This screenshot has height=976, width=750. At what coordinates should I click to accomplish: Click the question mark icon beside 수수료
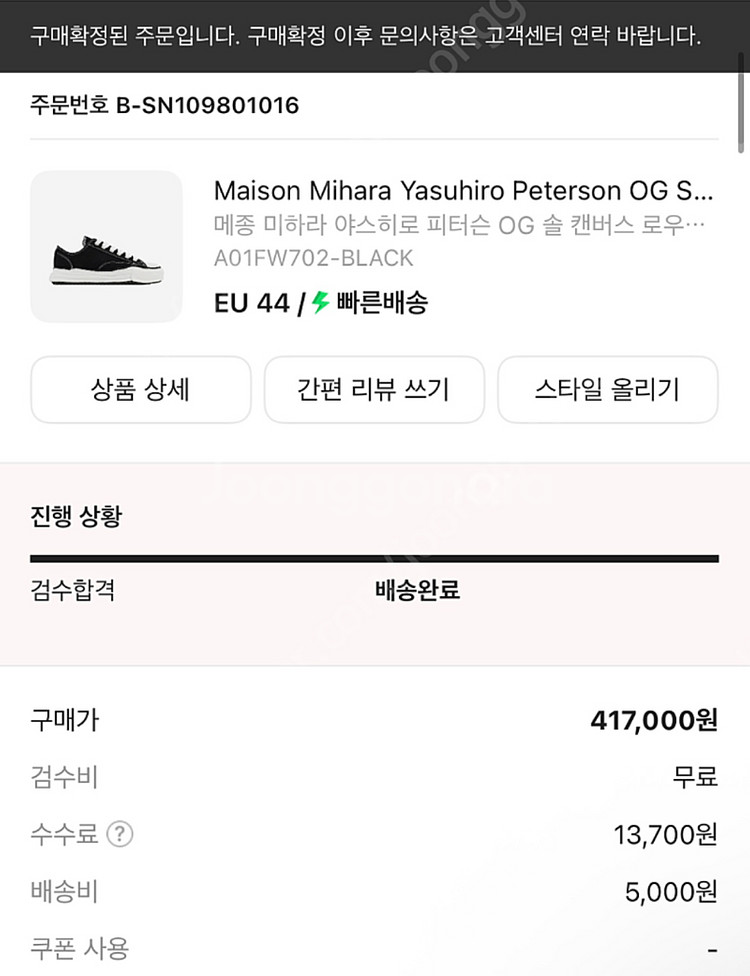coord(120,834)
